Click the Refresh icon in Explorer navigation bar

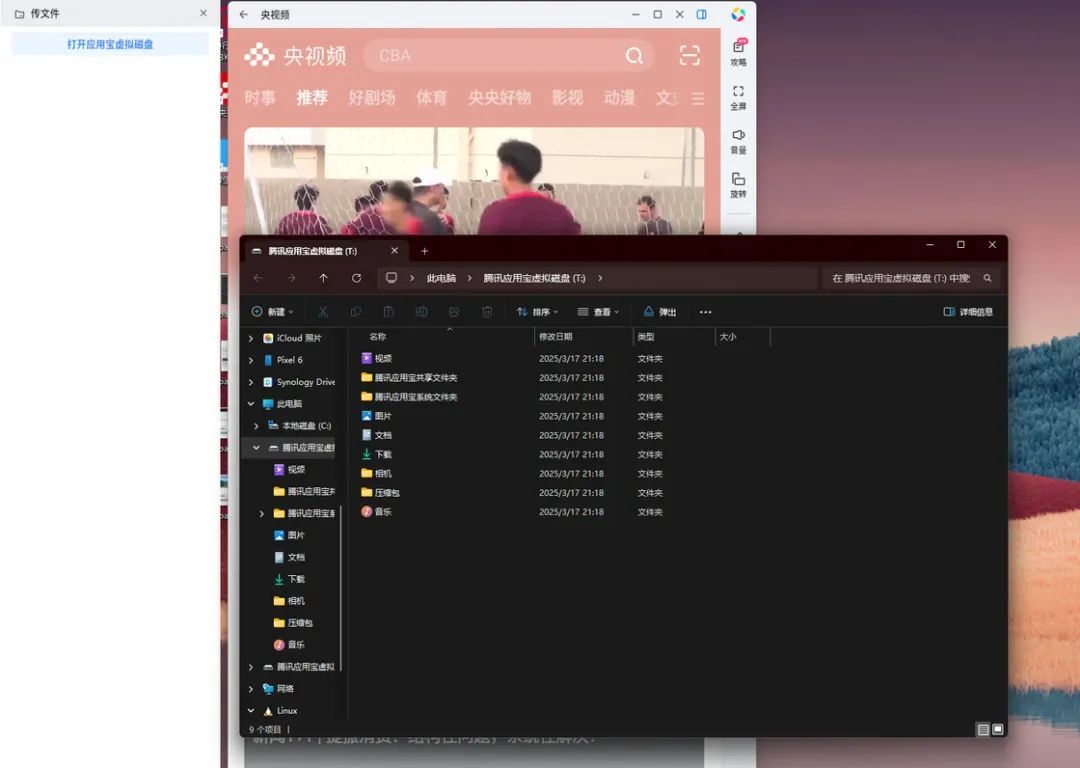357,278
